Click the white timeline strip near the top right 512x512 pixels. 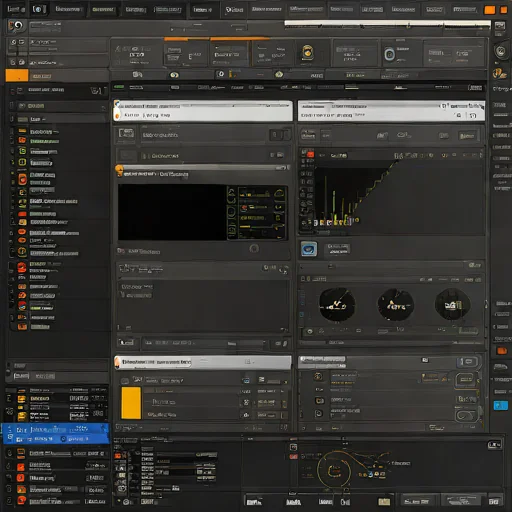(x=387, y=23)
